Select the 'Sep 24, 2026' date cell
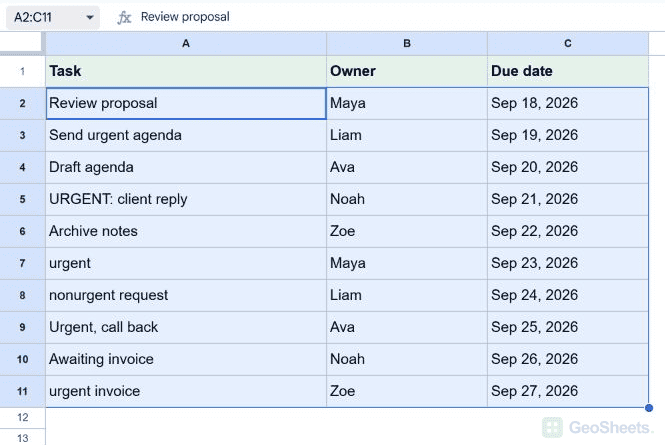Screen dimensions: 665x445 point(568,295)
